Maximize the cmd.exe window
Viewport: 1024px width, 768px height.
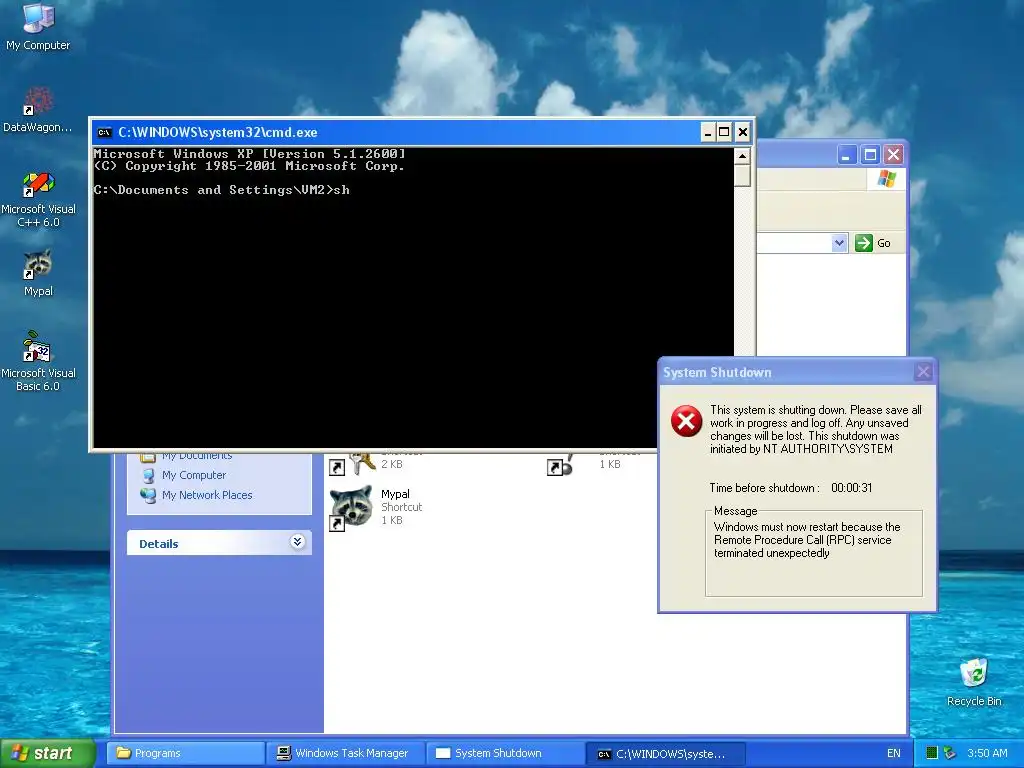tap(724, 133)
